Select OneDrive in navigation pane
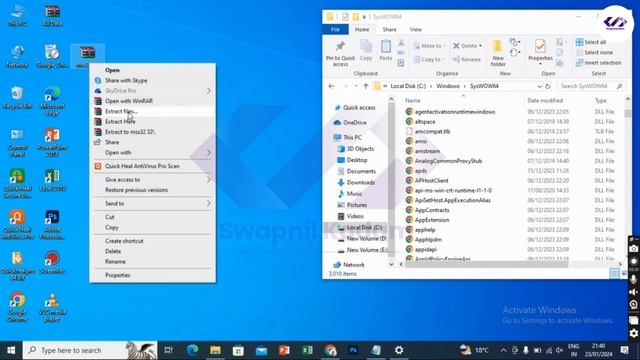 coord(350,122)
